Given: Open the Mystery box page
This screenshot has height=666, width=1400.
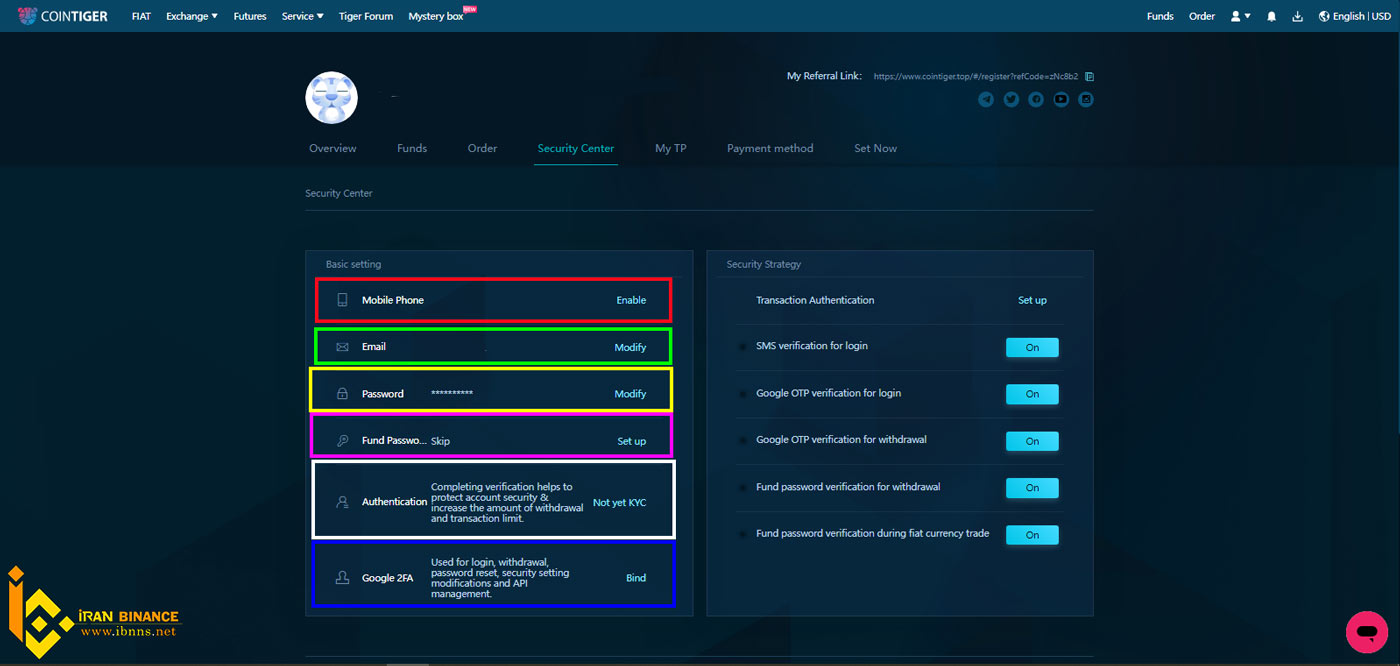Looking at the screenshot, I should point(436,16).
